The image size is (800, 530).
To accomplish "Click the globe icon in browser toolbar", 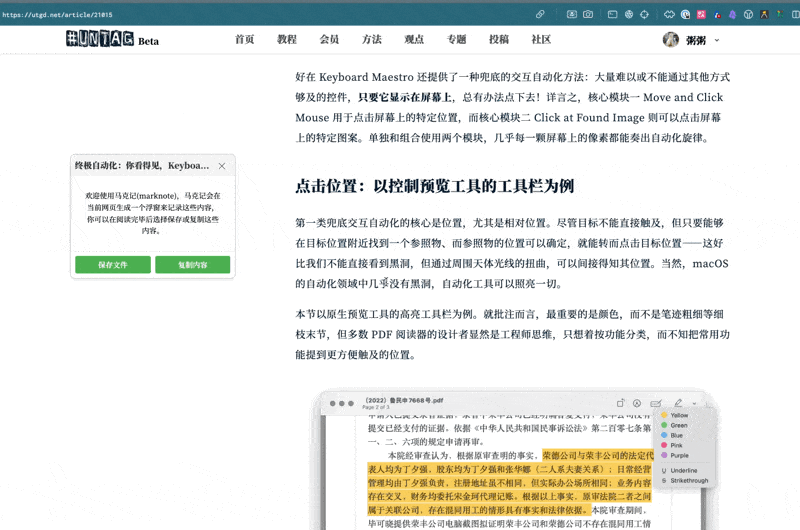I will [629, 14].
